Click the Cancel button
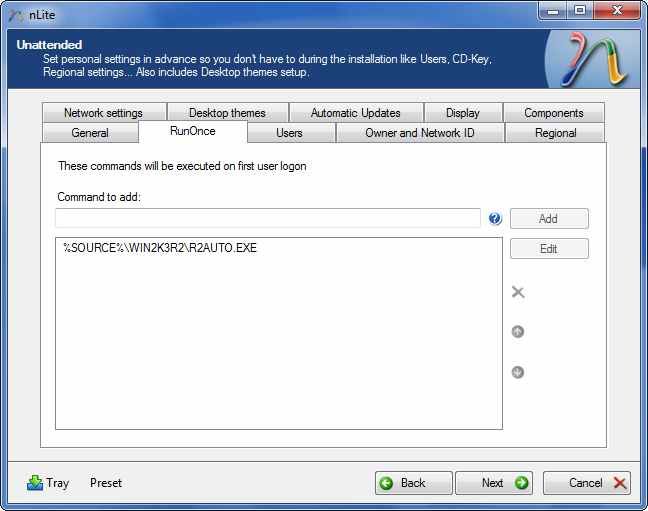This screenshot has width=648, height=511. pyautogui.click(x=586, y=482)
